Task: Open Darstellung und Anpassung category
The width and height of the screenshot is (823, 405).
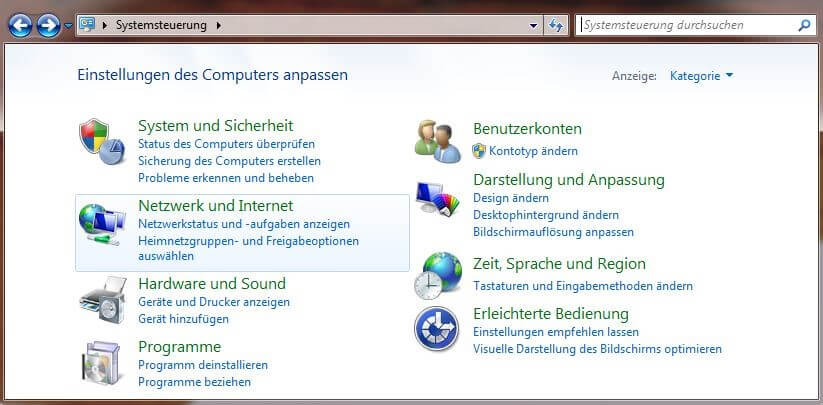Action: pos(569,180)
